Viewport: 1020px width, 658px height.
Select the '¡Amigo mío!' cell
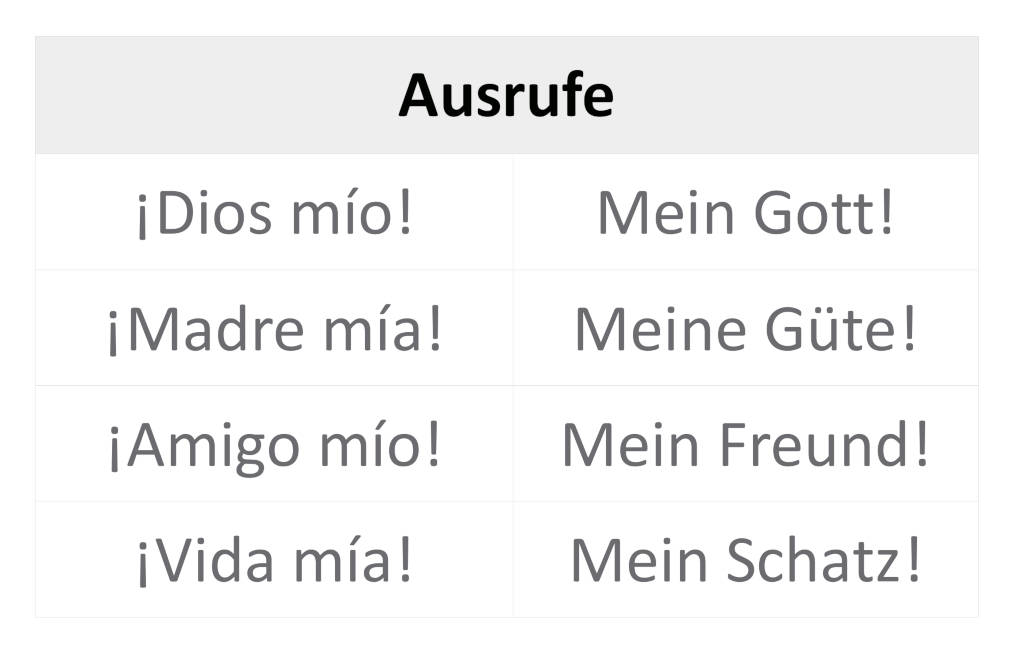click(x=274, y=445)
